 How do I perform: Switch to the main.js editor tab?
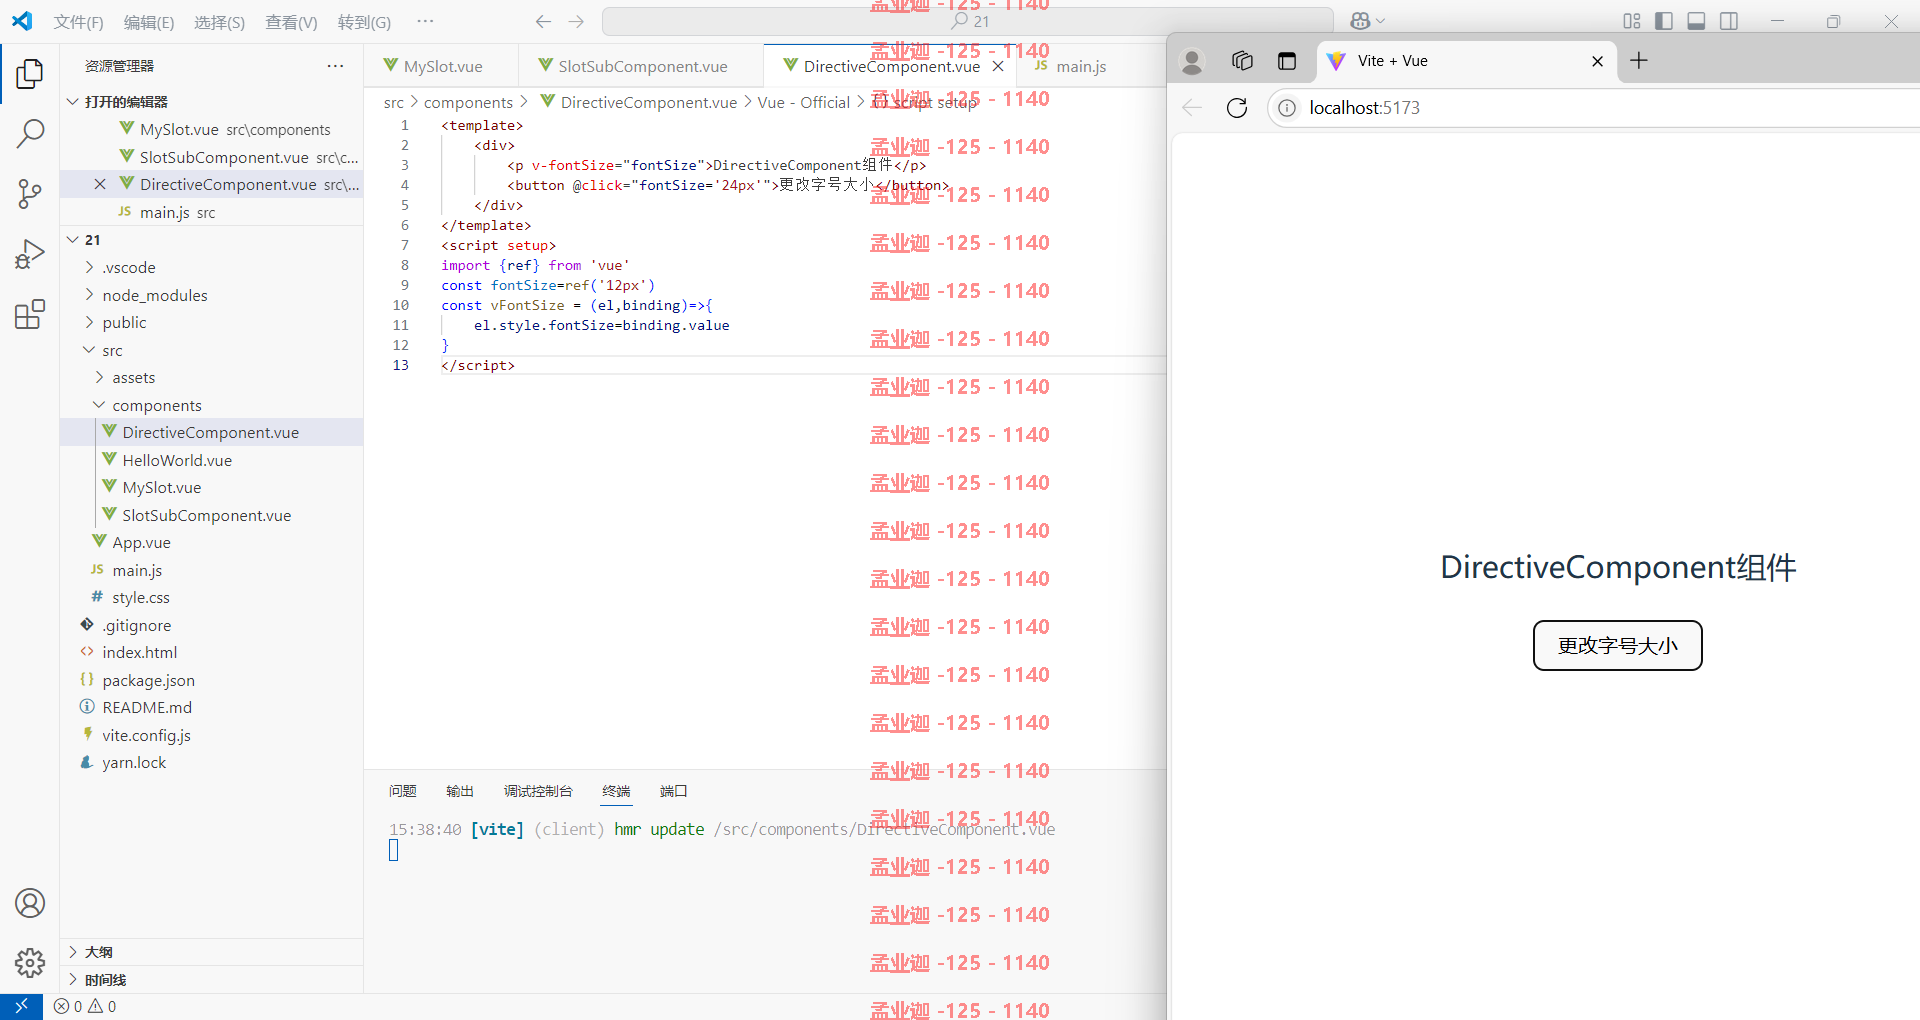(1080, 66)
